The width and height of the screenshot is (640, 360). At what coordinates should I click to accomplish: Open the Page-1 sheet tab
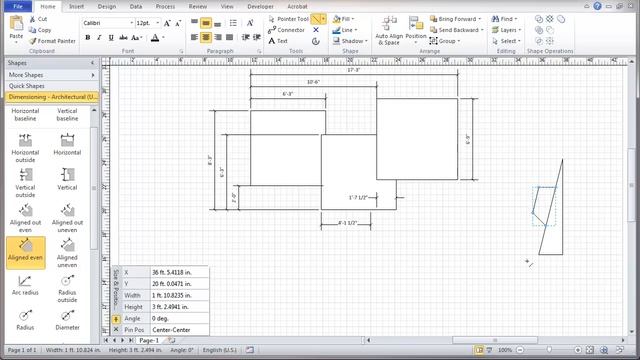tap(149, 340)
